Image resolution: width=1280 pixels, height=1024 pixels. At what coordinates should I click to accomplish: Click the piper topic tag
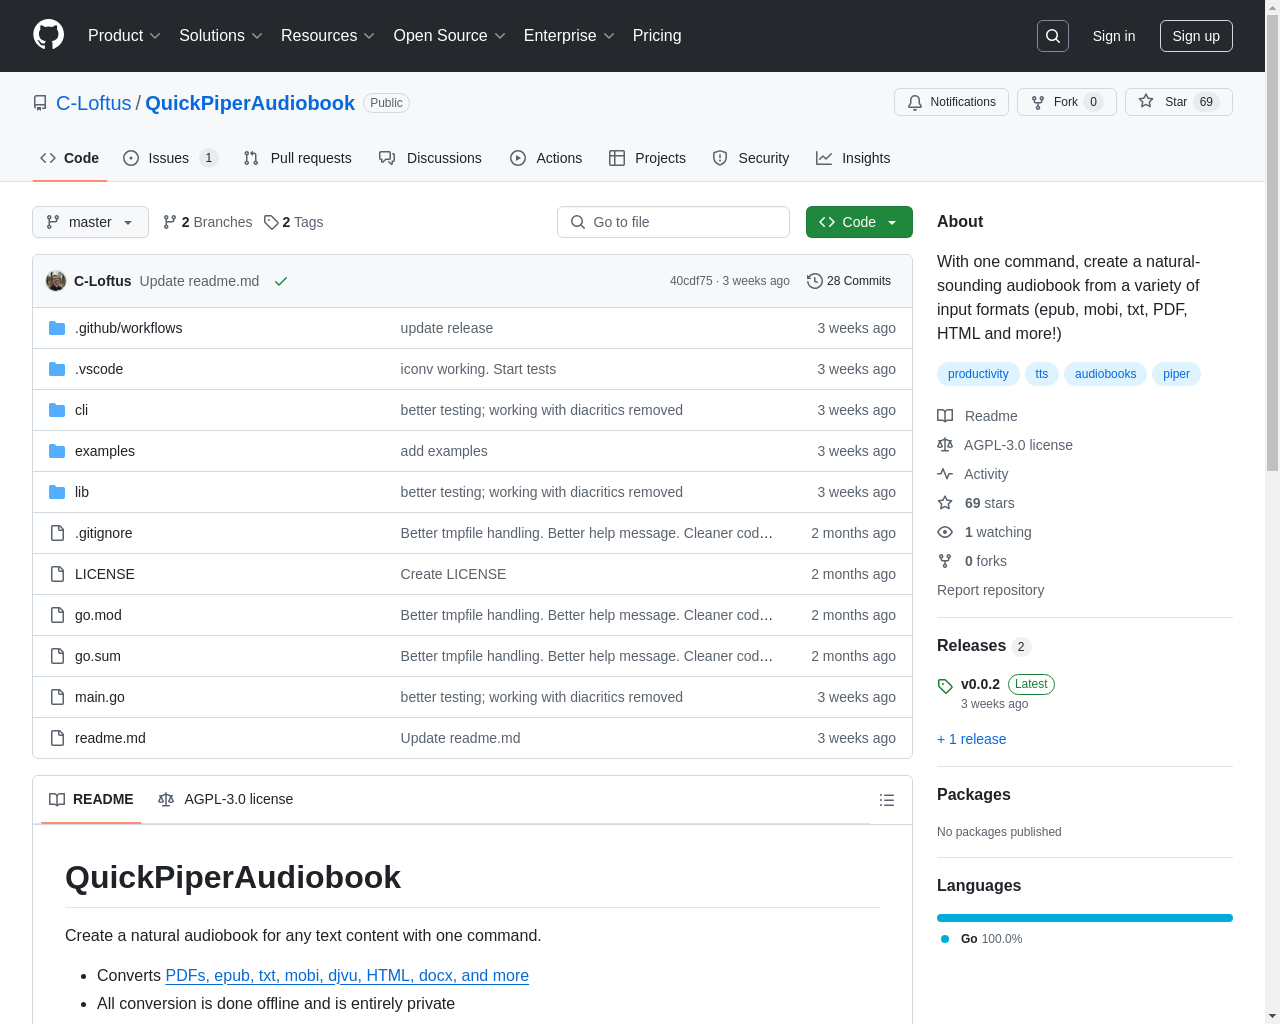(1176, 374)
